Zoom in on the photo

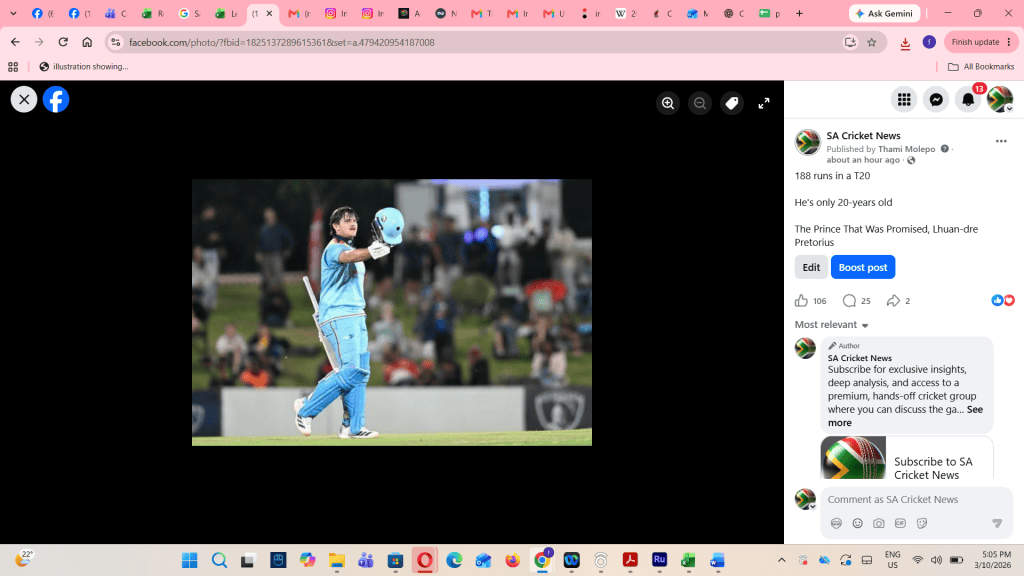click(x=667, y=103)
